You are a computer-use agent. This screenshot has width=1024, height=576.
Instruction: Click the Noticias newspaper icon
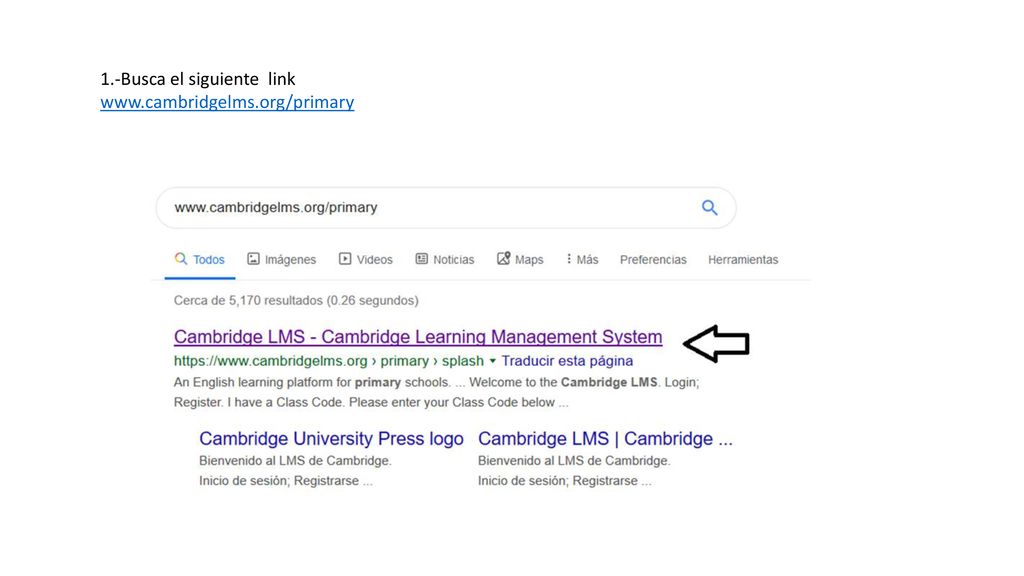(x=422, y=259)
